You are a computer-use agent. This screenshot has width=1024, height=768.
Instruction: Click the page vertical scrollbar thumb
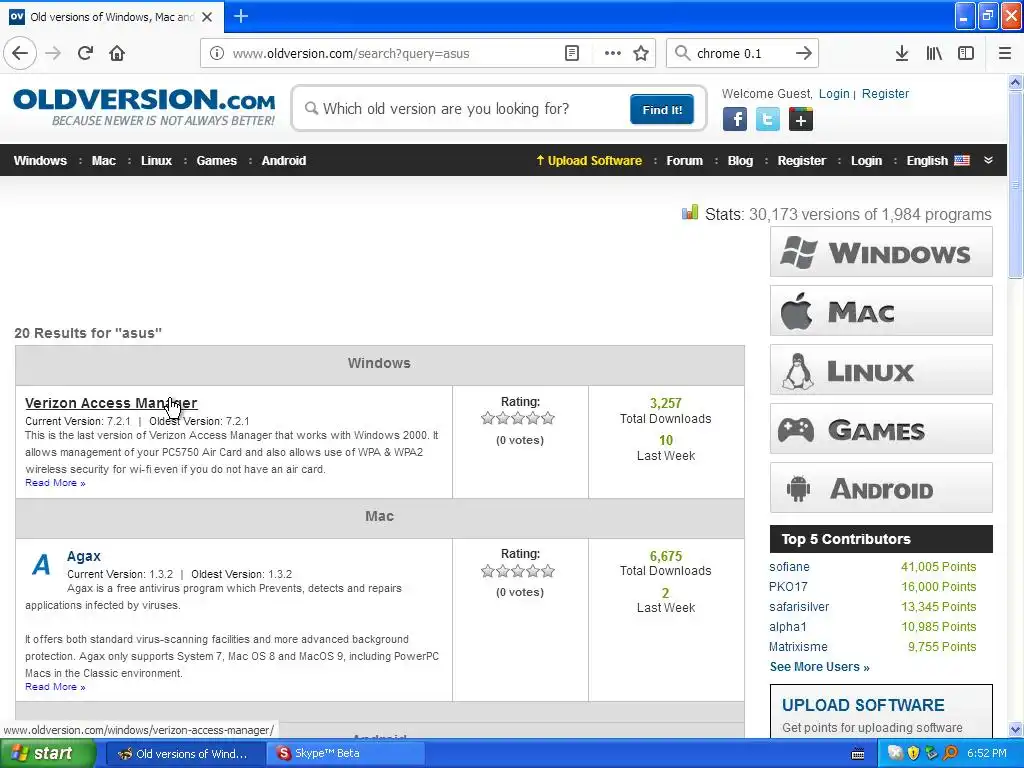coord(1016,184)
